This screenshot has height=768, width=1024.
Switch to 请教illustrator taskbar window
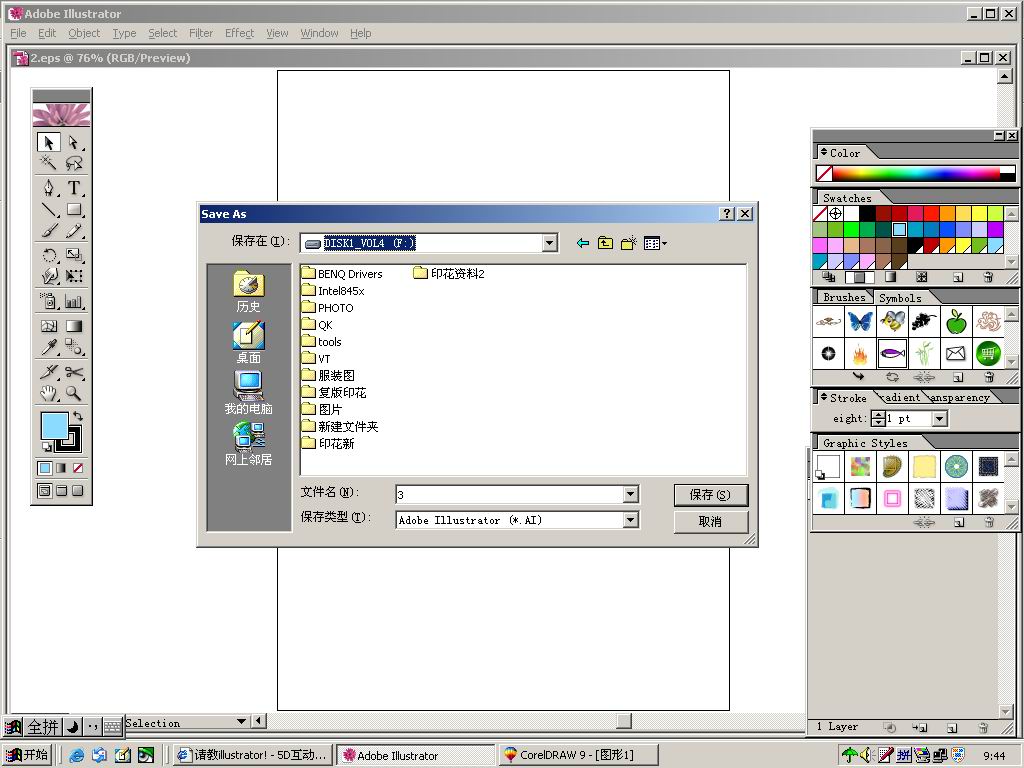pyautogui.click(x=253, y=755)
